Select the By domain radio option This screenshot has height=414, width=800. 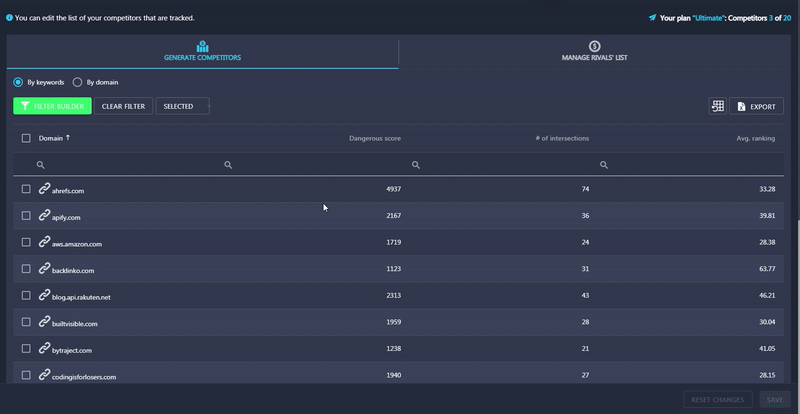tap(78, 82)
